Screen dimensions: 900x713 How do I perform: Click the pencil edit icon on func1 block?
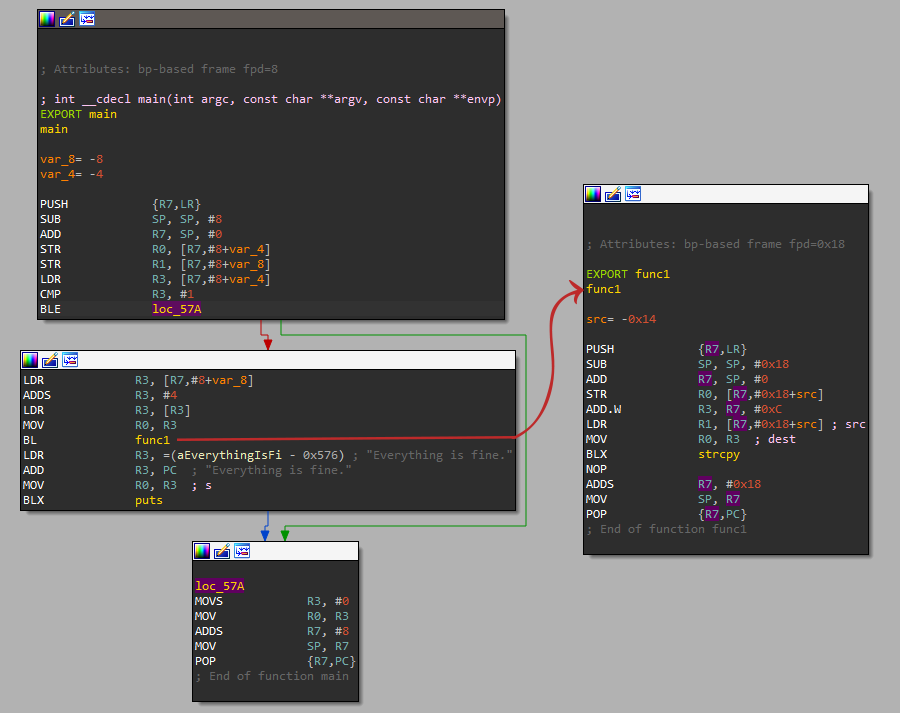coord(613,194)
